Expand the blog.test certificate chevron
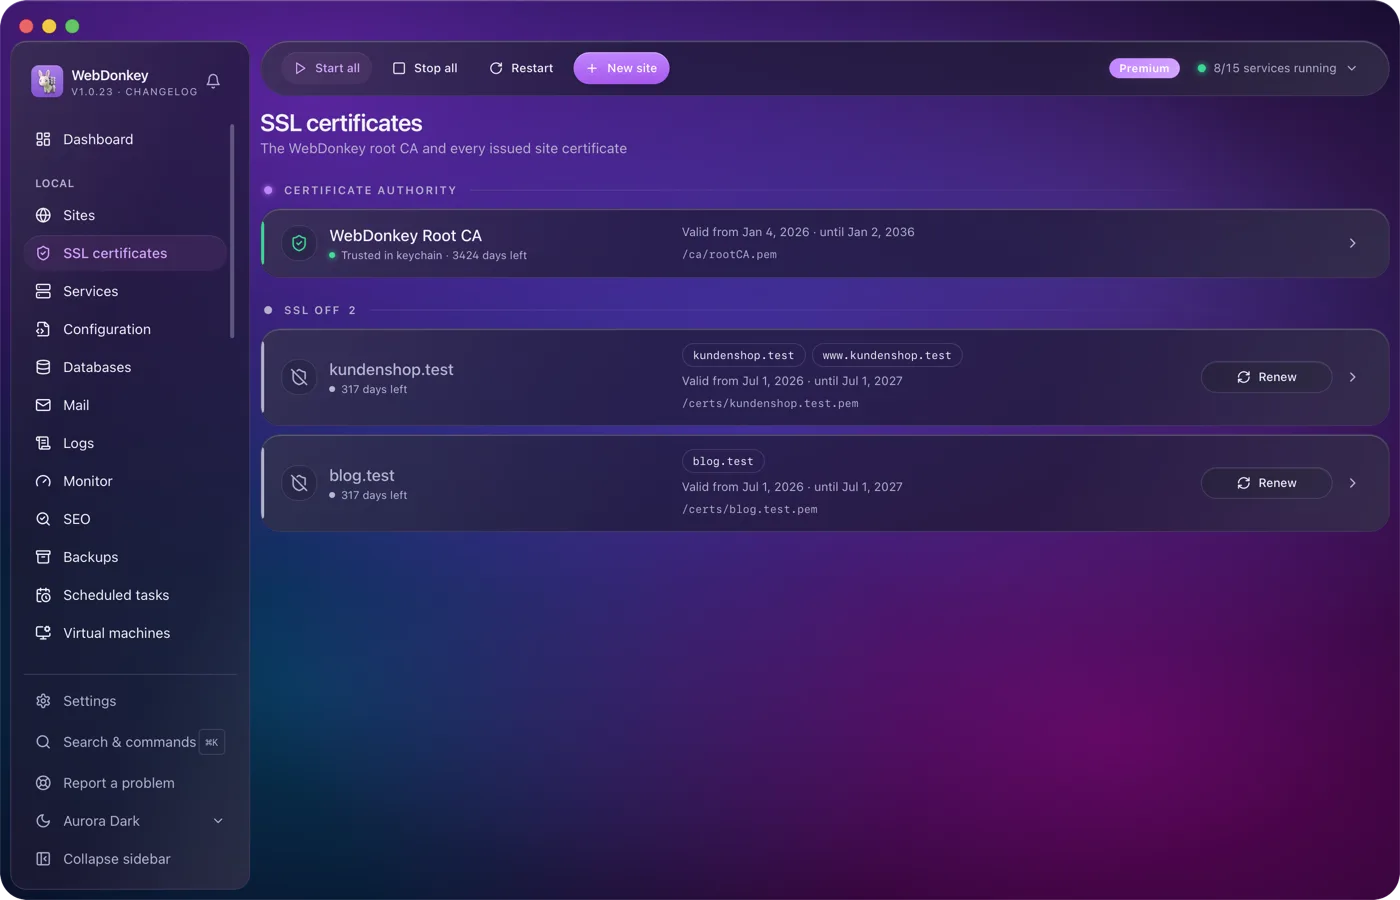 coord(1352,483)
